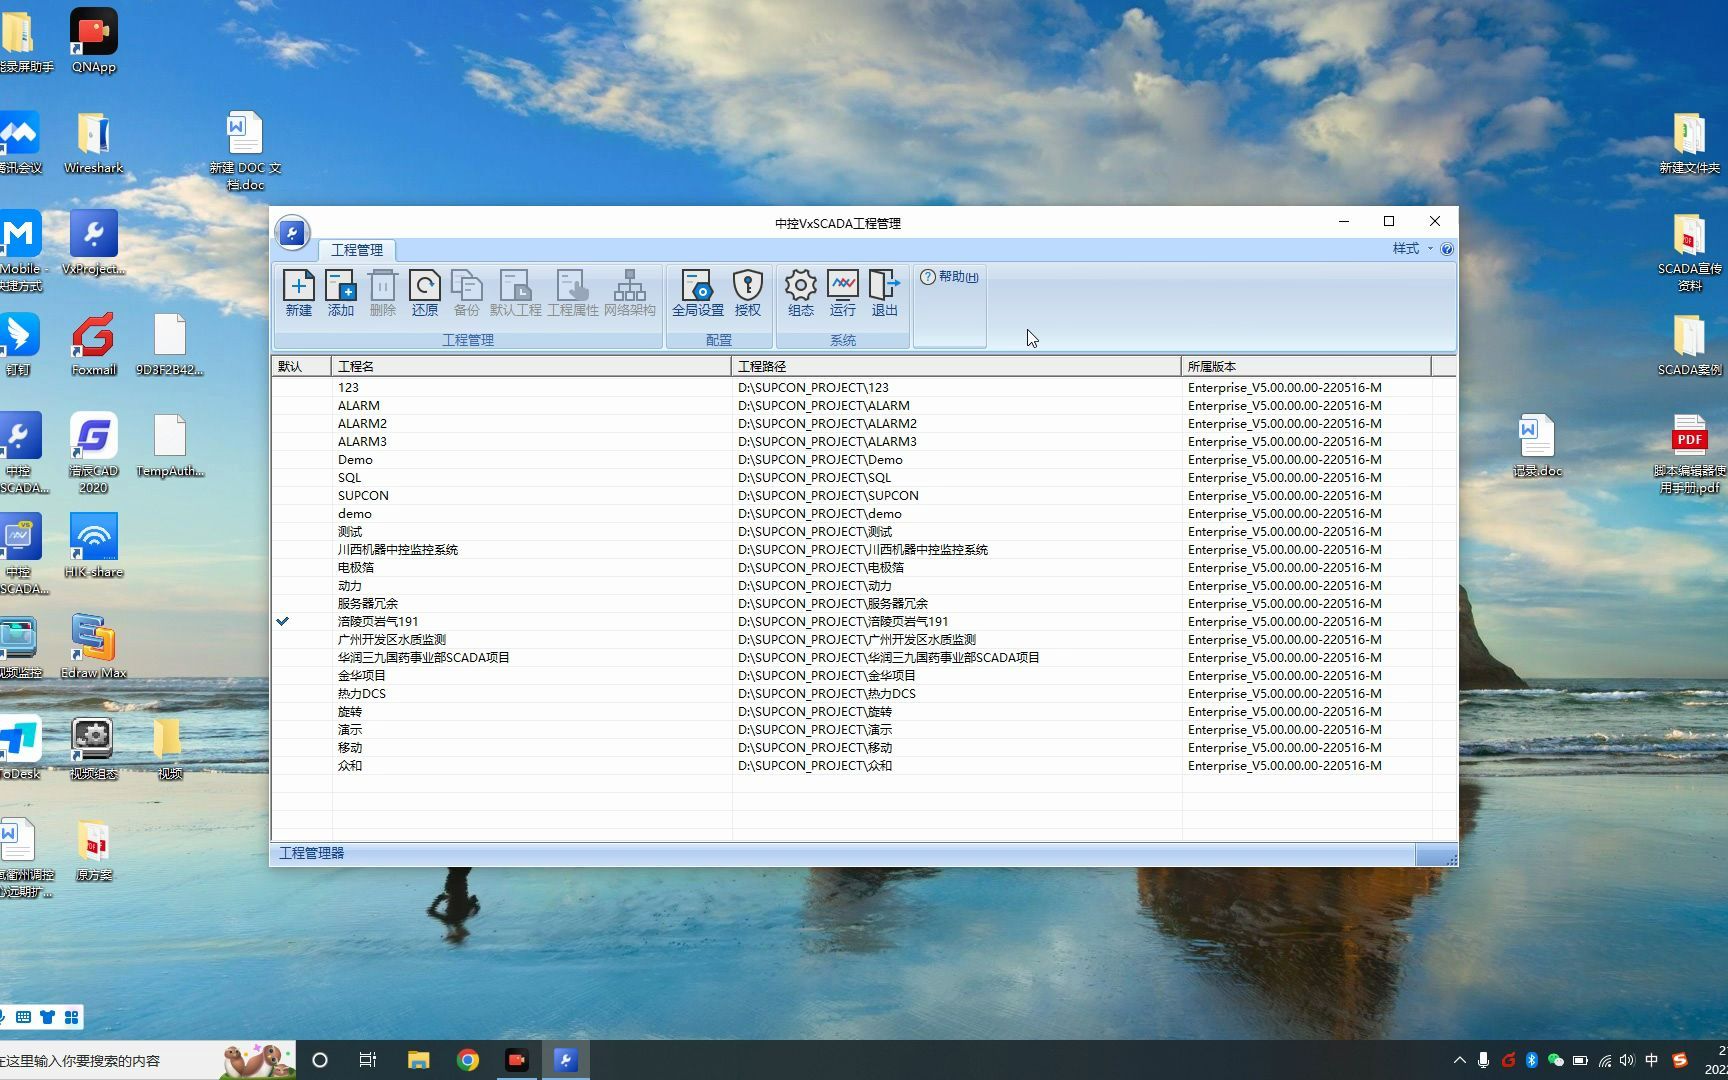Select the 电极箔 project name

(356, 567)
